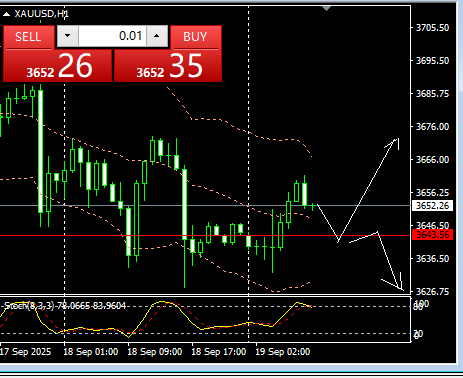Click the 19 Sep 02:00 time axis label
The height and width of the screenshot is (378, 463).
click(x=283, y=352)
